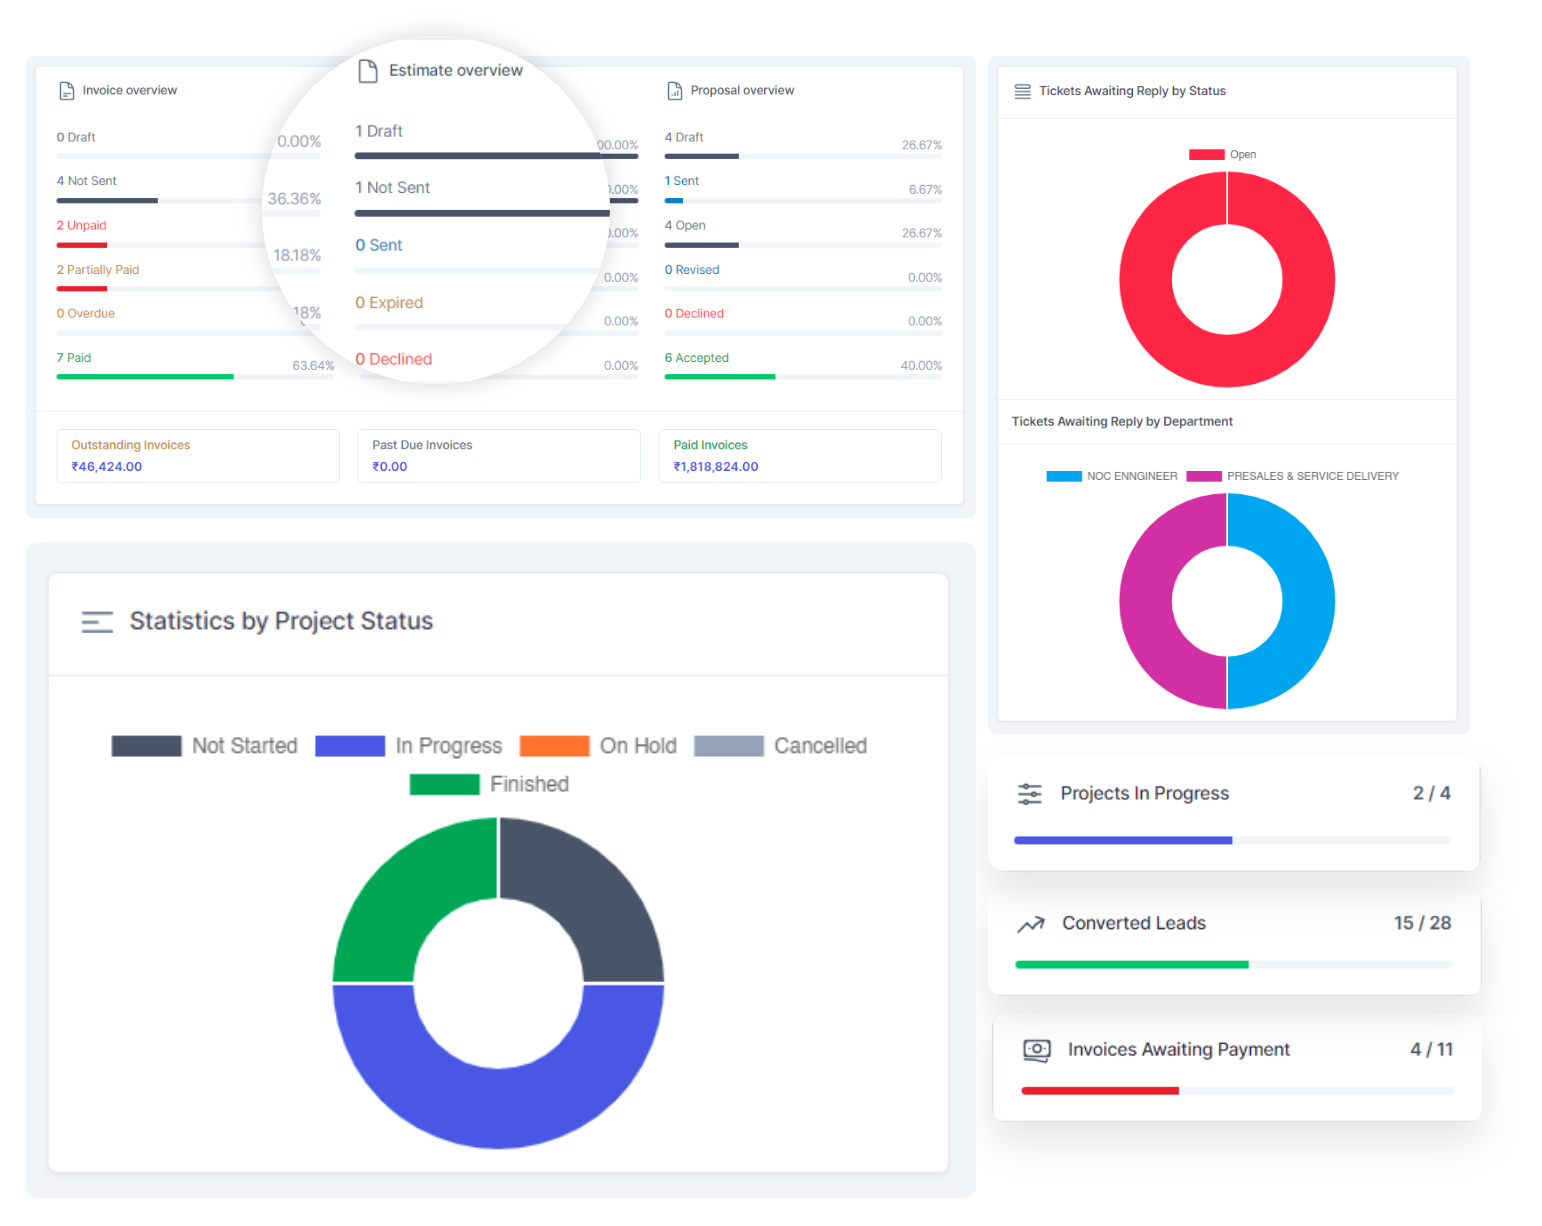Viewport: 1542px width, 1226px height.
Task: Click the Converted Leads trend arrow icon
Action: [x=1031, y=924]
